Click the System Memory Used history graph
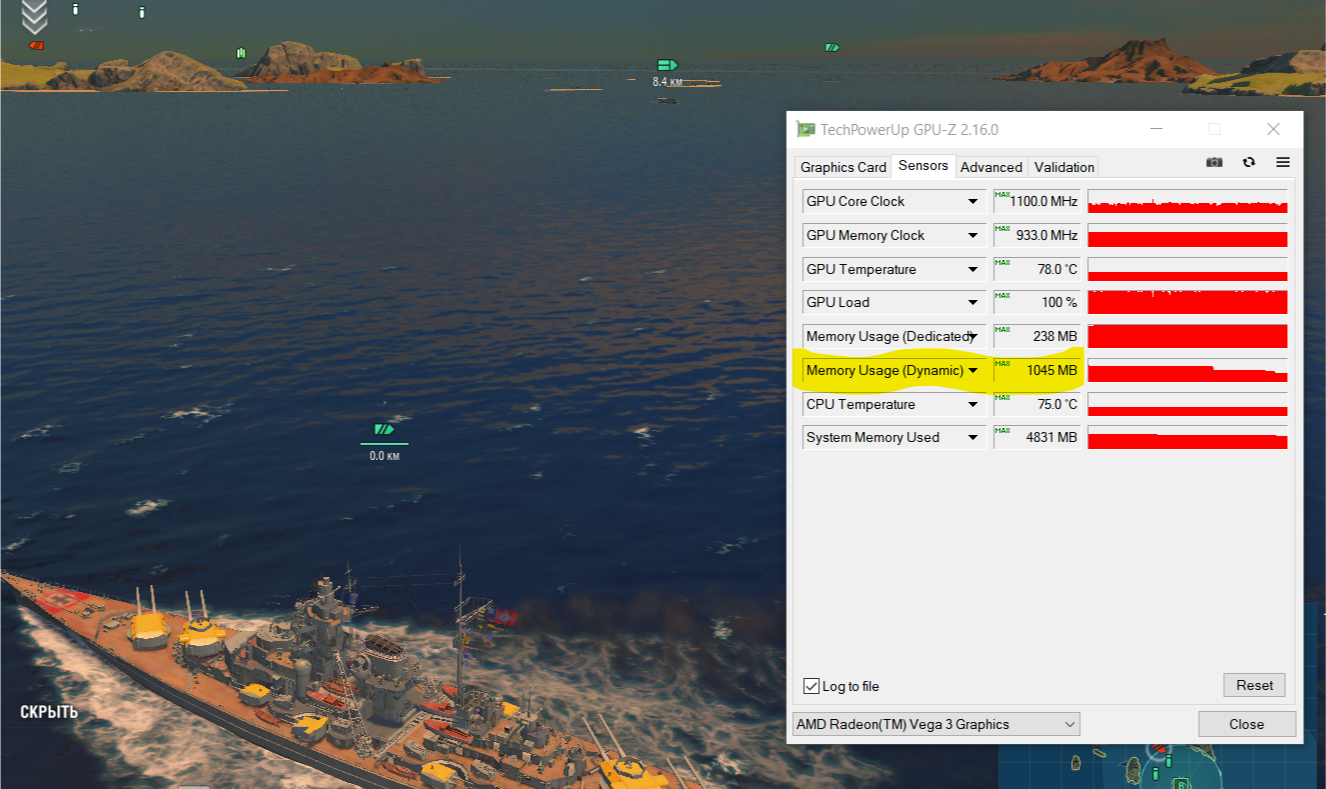 click(1187, 437)
